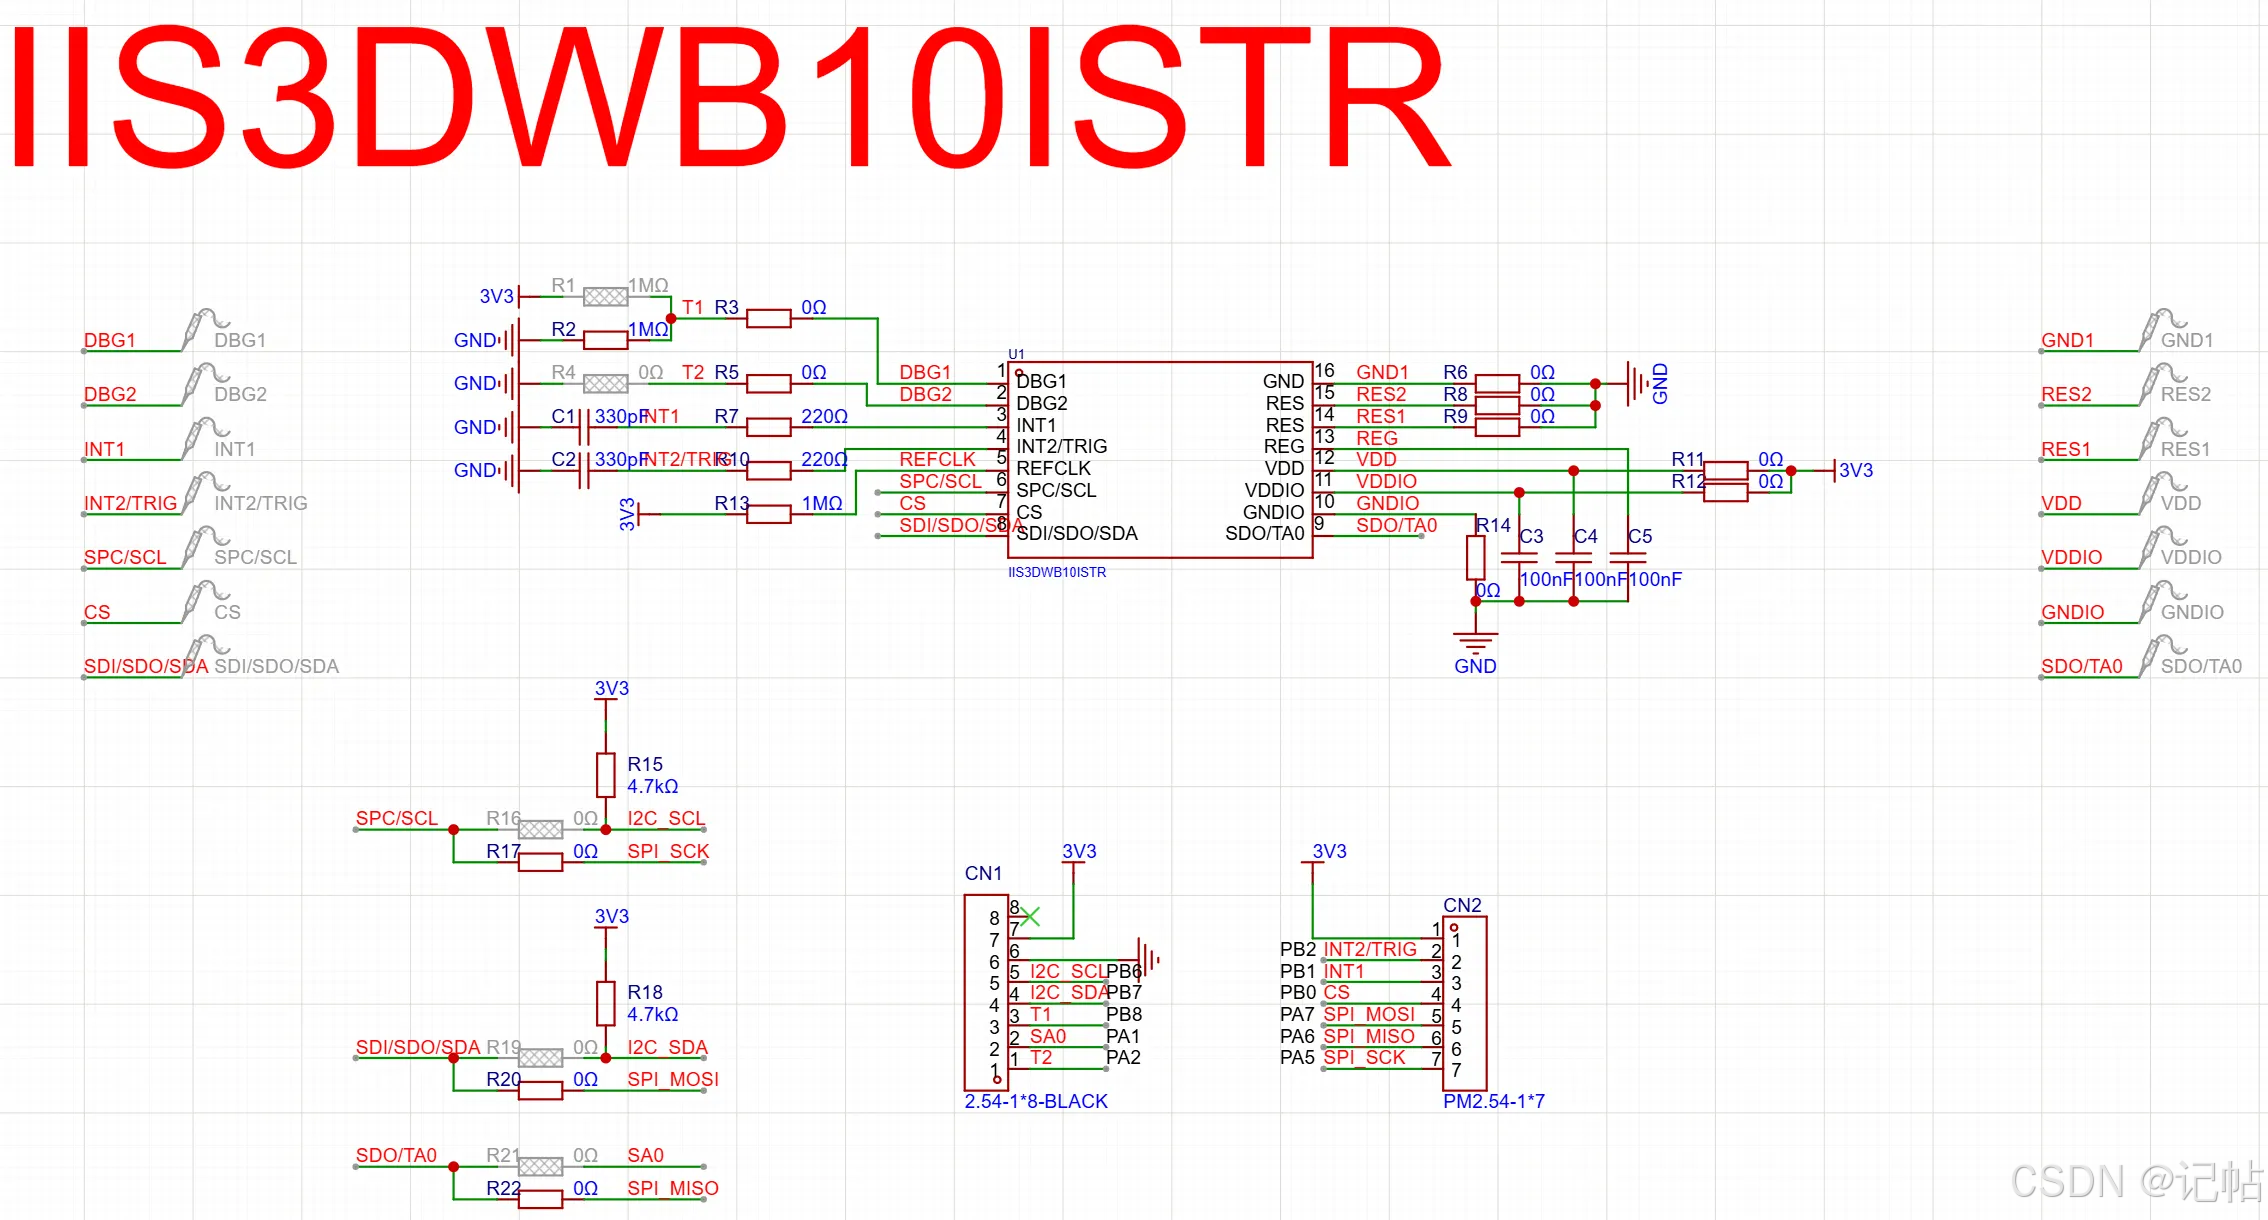
Task: Click the GND1 test point probe symbol
Action: tap(2162, 328)
